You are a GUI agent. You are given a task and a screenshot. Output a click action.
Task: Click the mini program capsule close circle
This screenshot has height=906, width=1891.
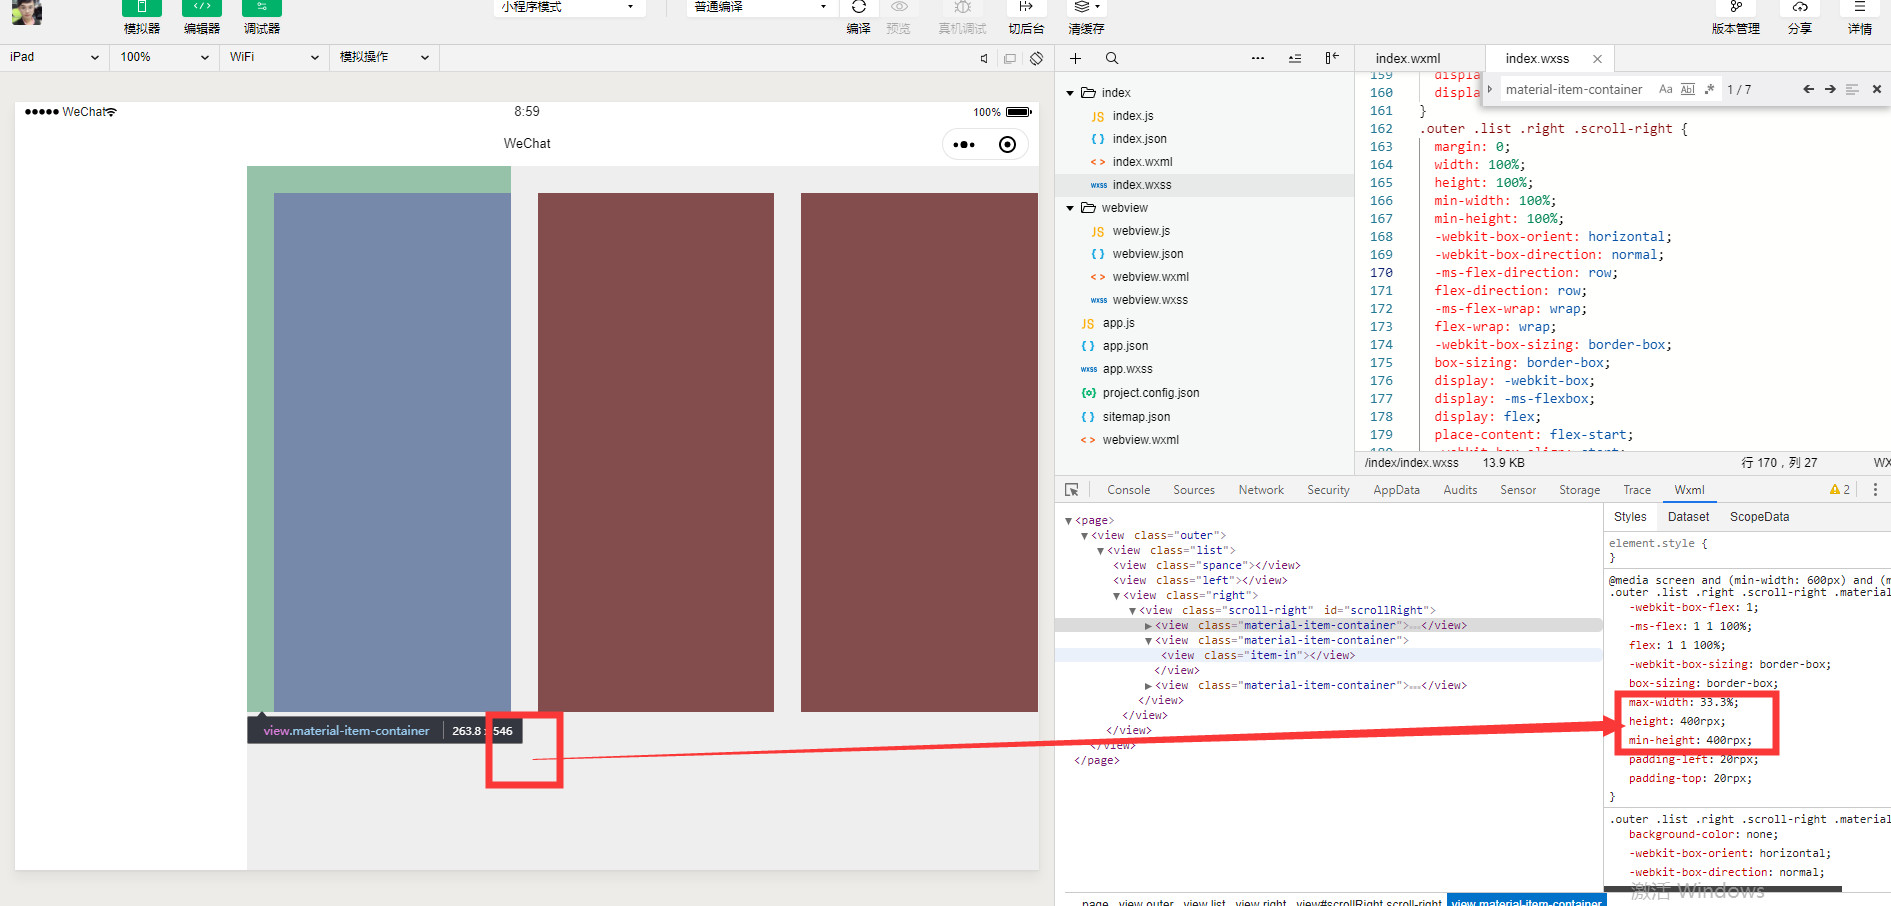point(1007,145)
